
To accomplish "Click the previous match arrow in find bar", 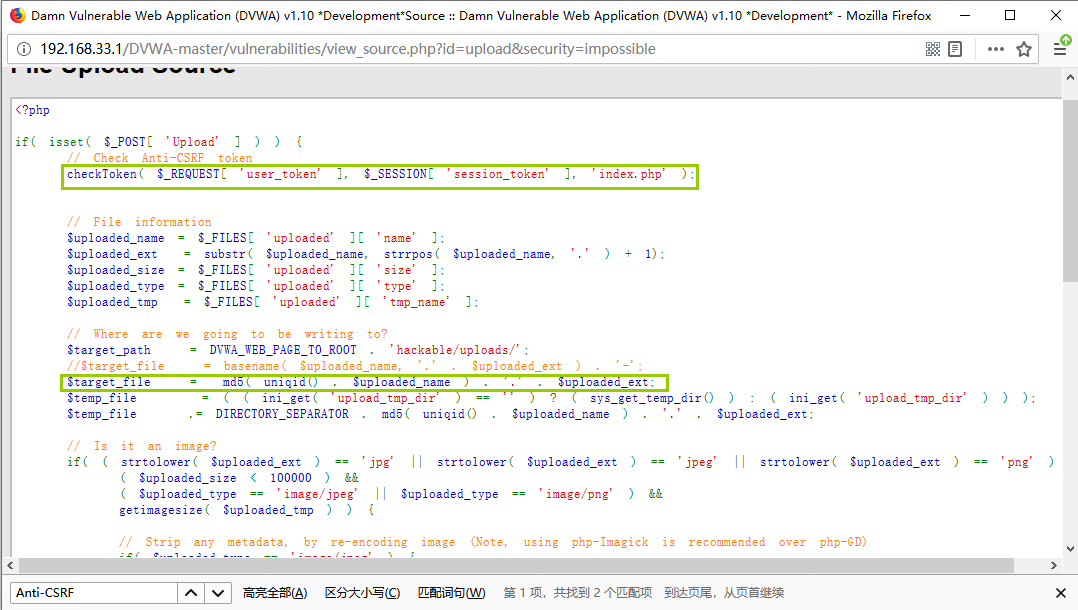I will [190, 594].
